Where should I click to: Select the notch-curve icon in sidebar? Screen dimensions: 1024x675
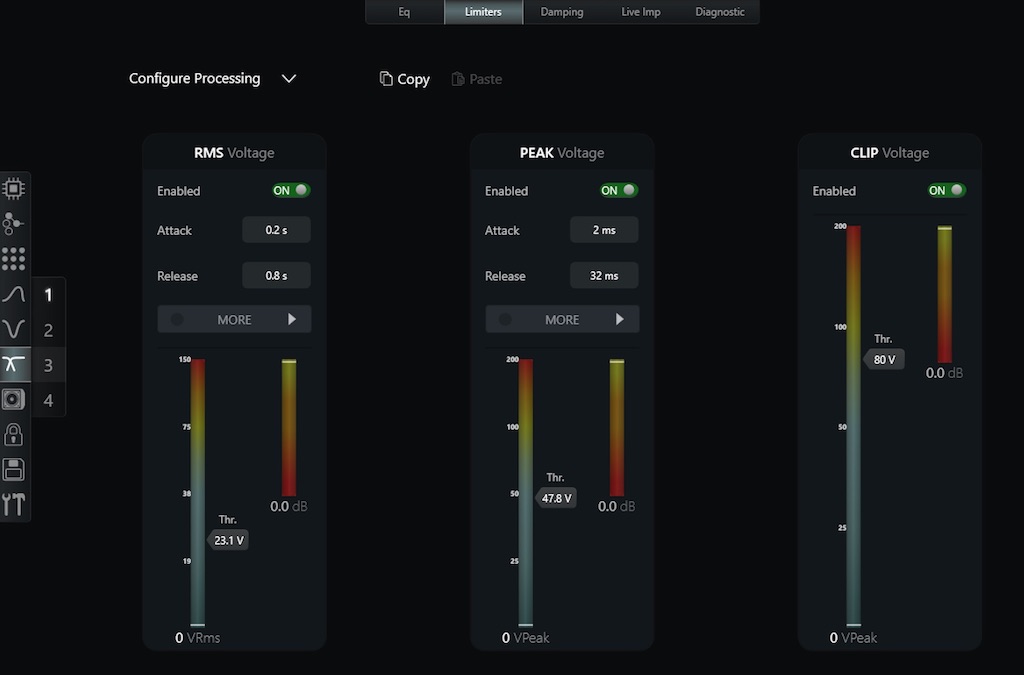click(13, 330)
